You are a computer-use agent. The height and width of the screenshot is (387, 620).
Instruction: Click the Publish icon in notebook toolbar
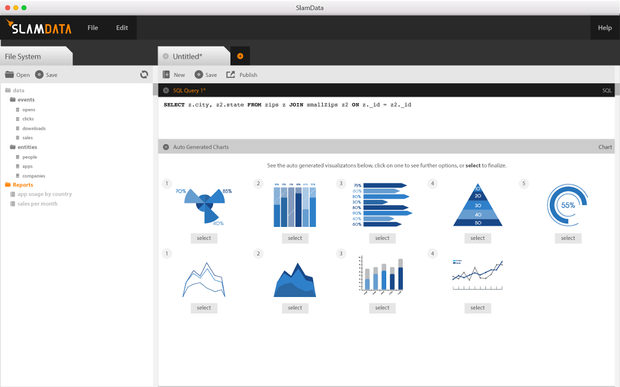pos(230,74)
